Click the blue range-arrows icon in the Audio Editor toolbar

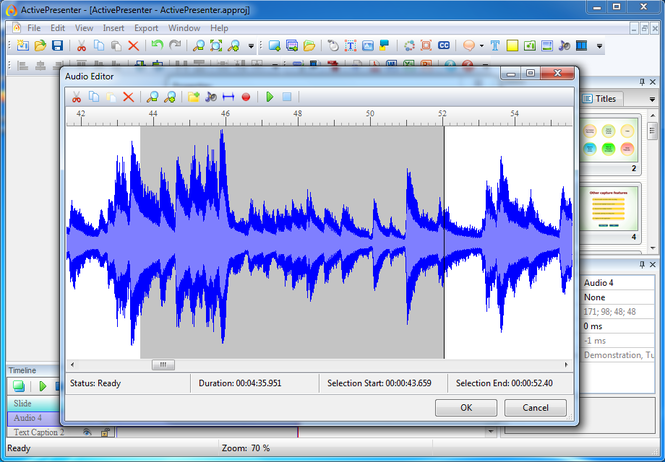[x=228, y=97]
